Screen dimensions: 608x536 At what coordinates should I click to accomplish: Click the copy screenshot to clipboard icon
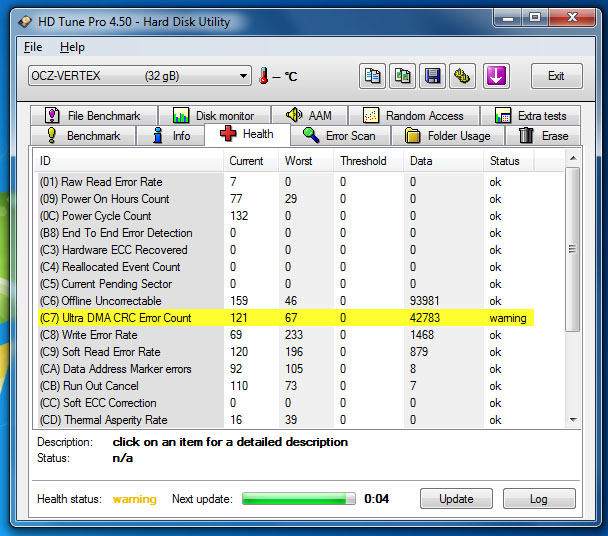(x=402, y=76)
